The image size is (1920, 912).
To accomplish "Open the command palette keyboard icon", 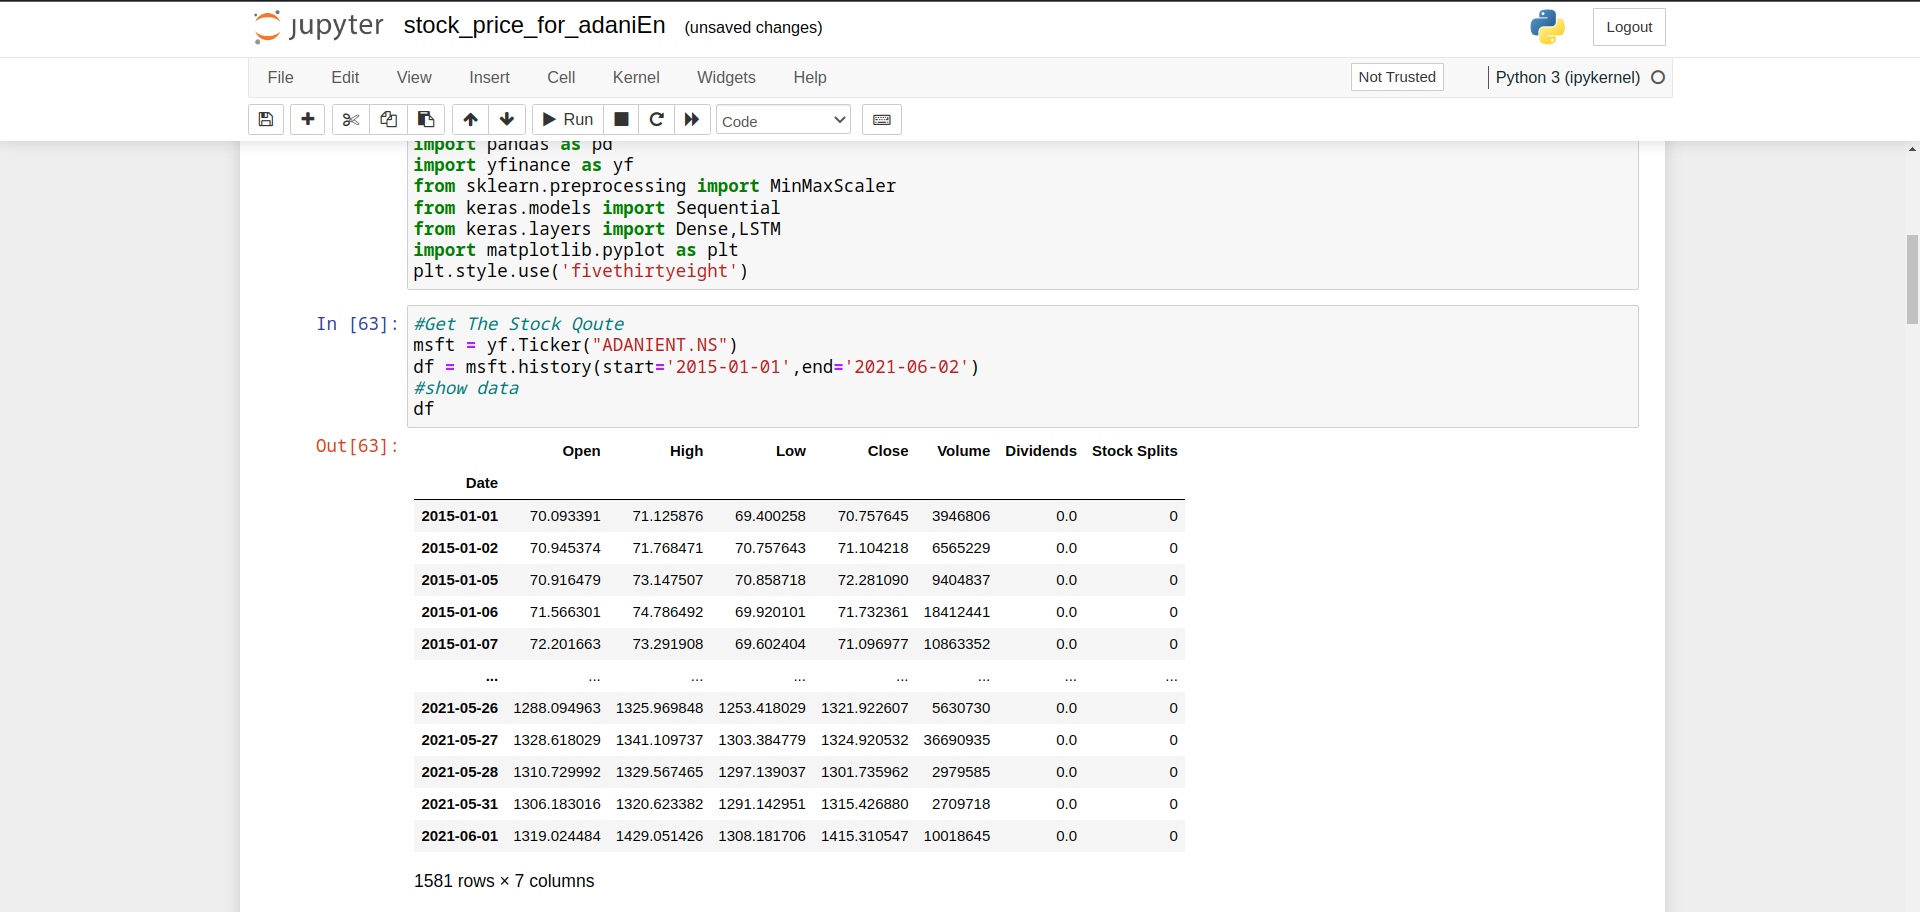I will [882, 120].
